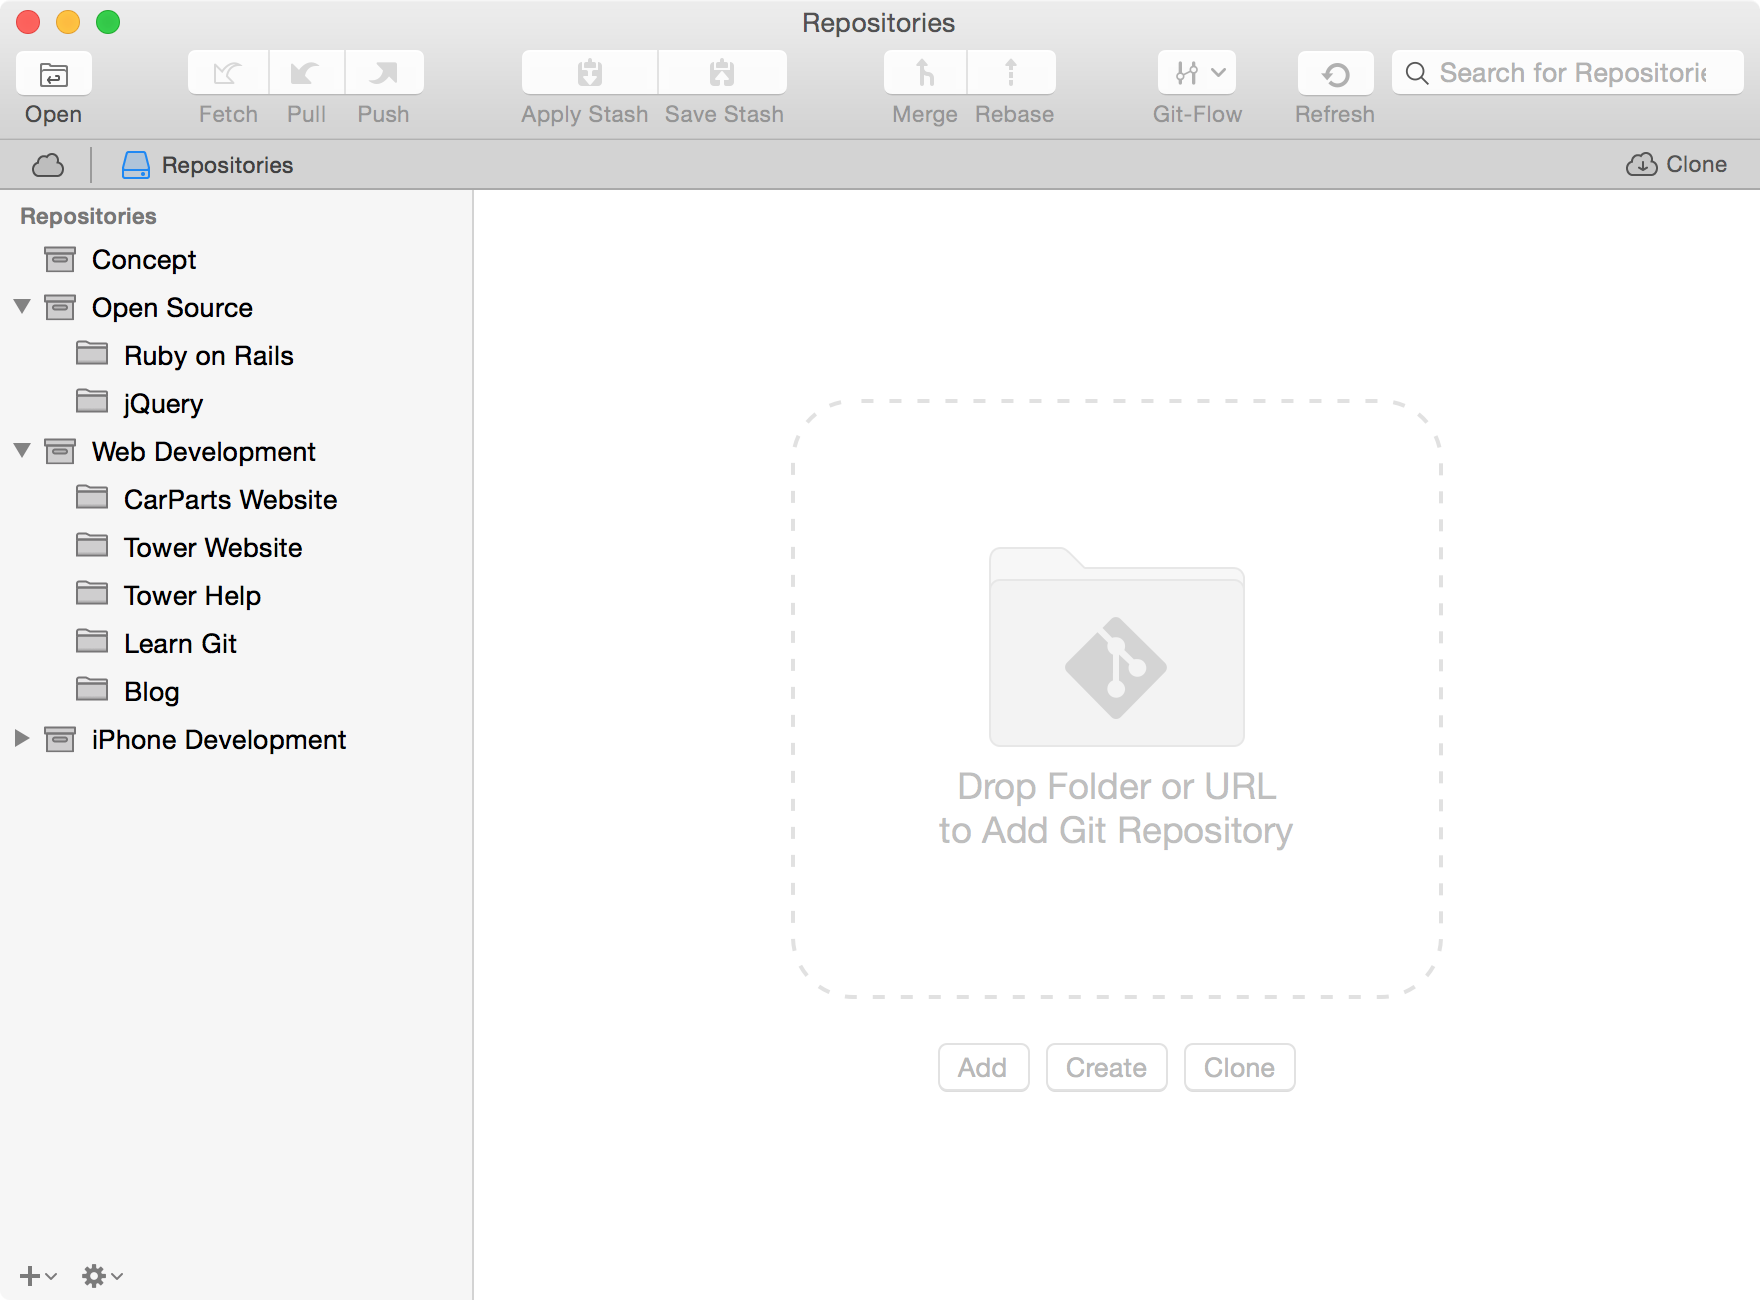Click the Repositories sidebar header
The image size is (1760, 1300).
click(88, 216)
